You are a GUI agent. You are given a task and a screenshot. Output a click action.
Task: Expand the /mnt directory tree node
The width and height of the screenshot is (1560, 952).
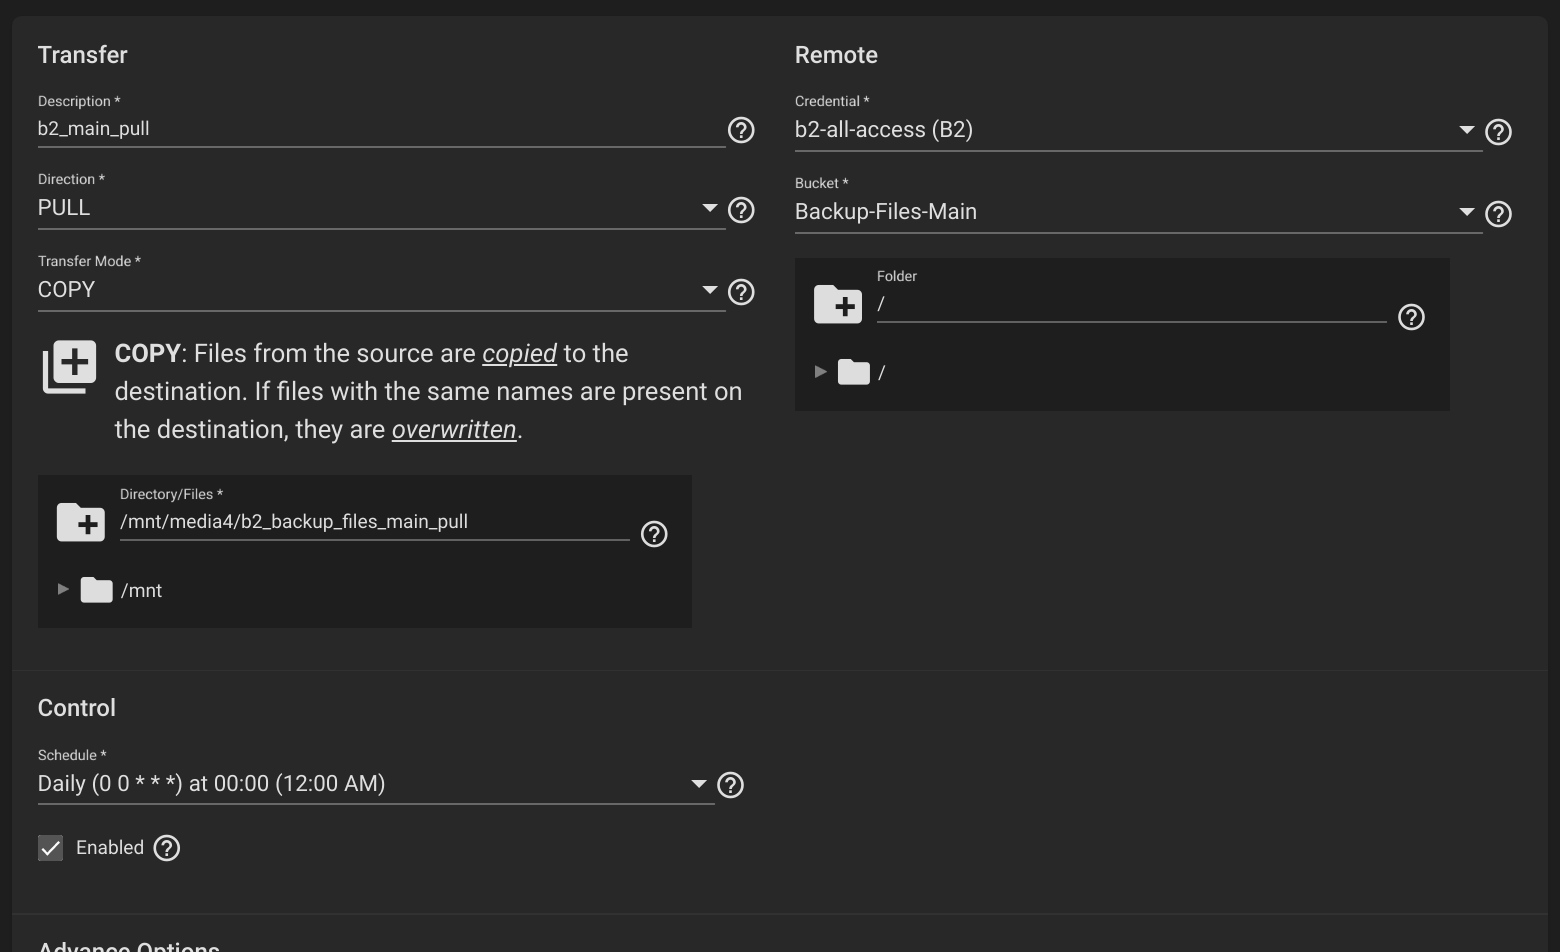click(63, 590)
